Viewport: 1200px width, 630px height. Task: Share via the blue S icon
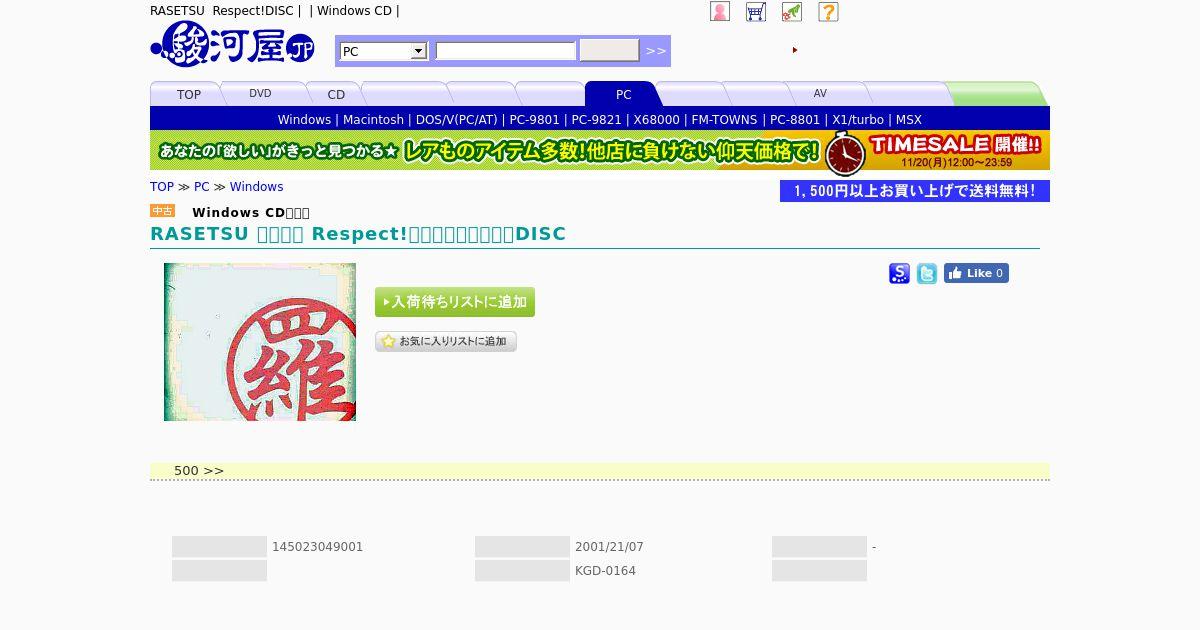coord(899,273)
